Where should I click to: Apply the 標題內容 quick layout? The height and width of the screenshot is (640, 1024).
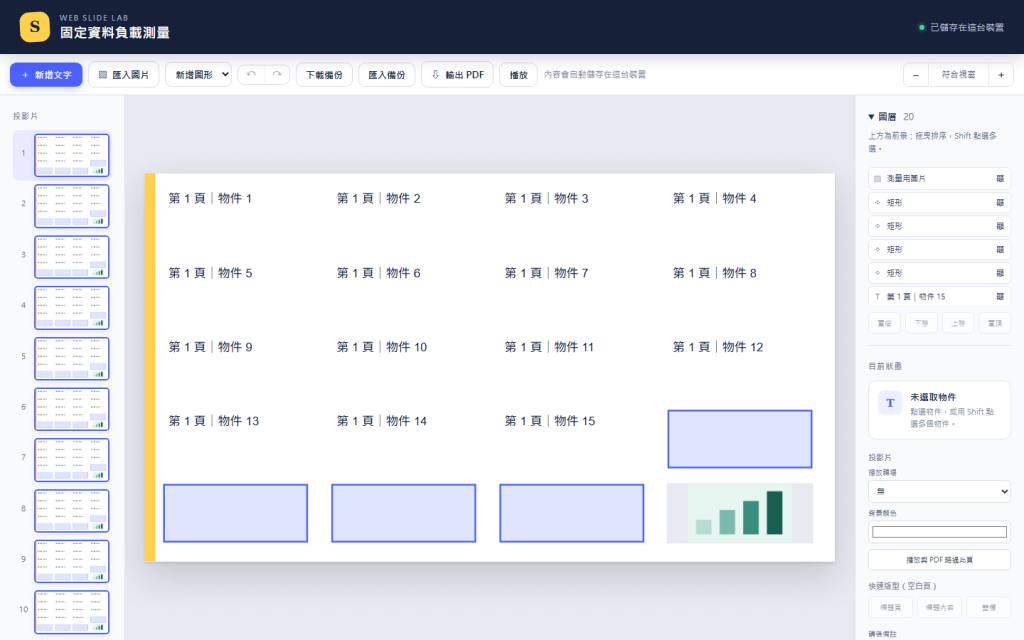pyautogui.click(x=939, y=607)
